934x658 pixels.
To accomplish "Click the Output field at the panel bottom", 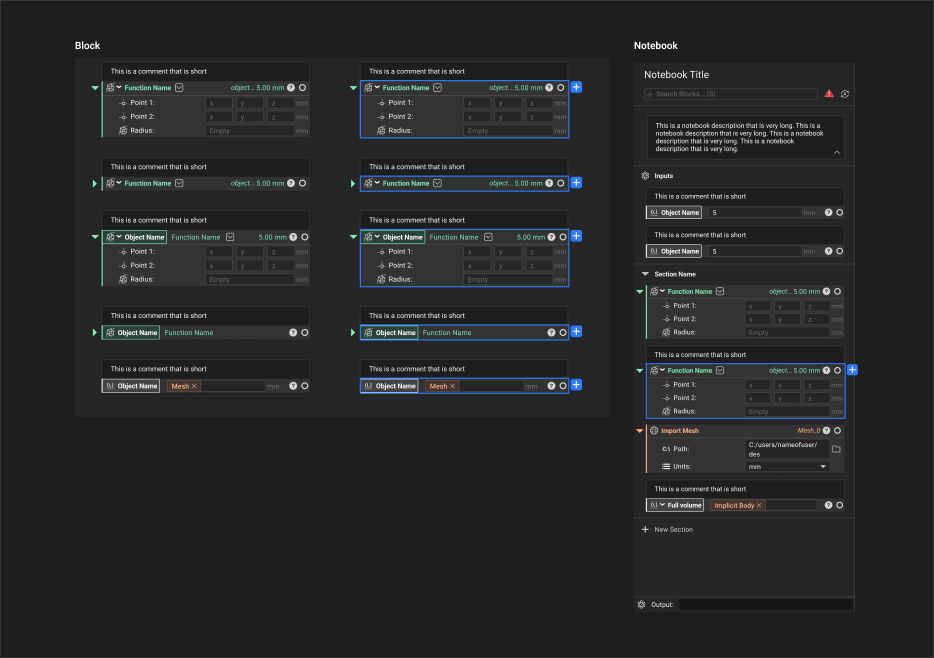I will [765, 605].
